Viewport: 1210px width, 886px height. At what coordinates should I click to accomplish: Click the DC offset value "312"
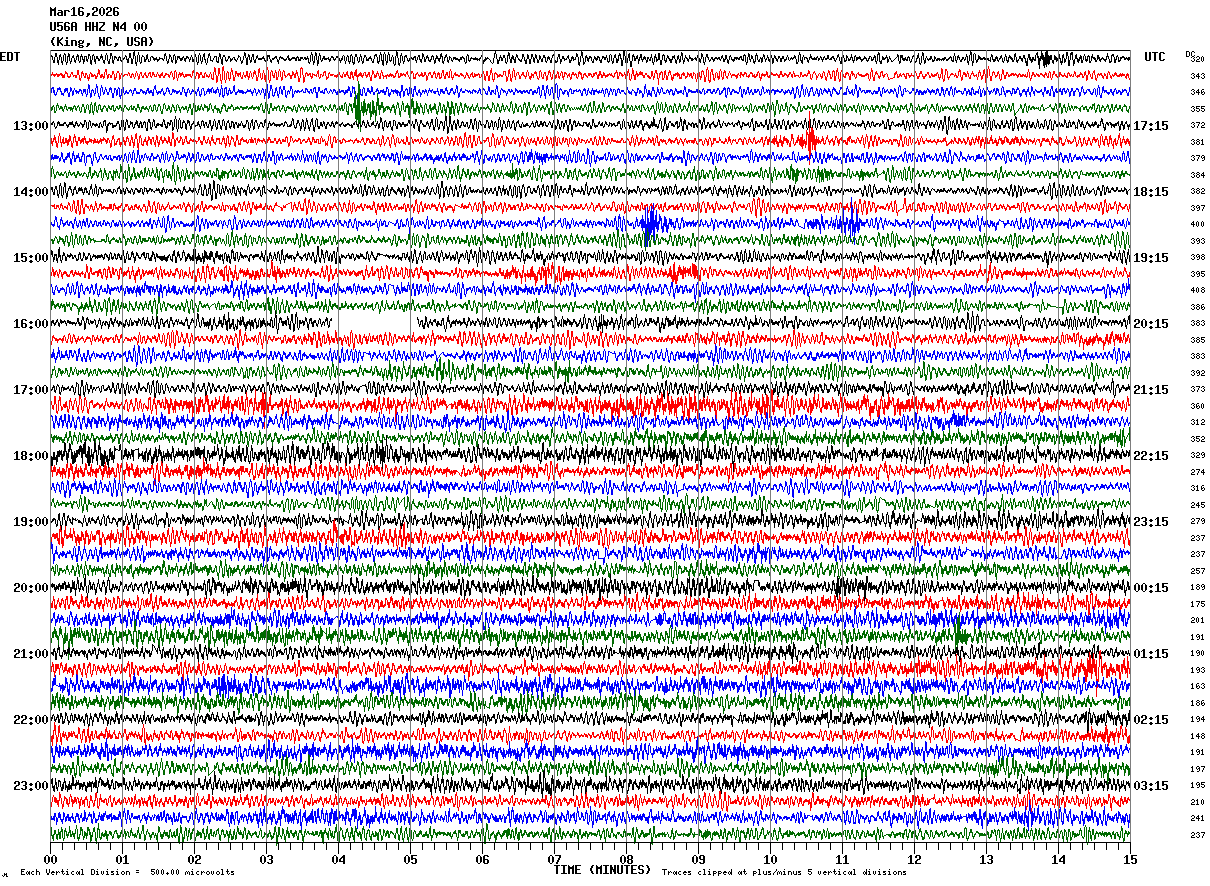[x=1197, y=422]
